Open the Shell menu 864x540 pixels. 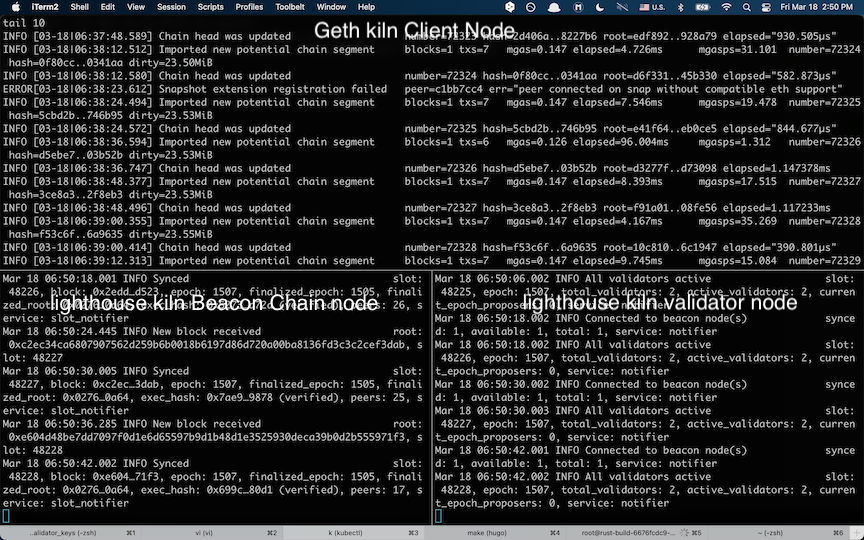click(80, 7)
